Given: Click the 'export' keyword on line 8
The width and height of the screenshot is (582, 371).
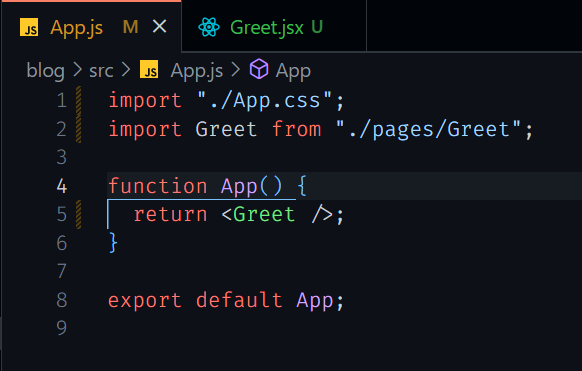Looking at the screenshot, I should [145, 301].
